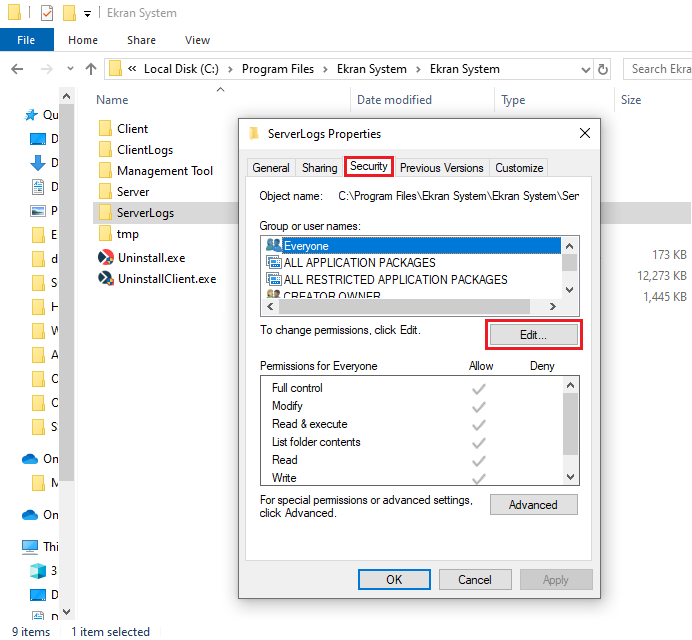Select the Management Tool folder icon
Image resolution: width=692 pixels, height=640 pixels.
coord(106,171)
